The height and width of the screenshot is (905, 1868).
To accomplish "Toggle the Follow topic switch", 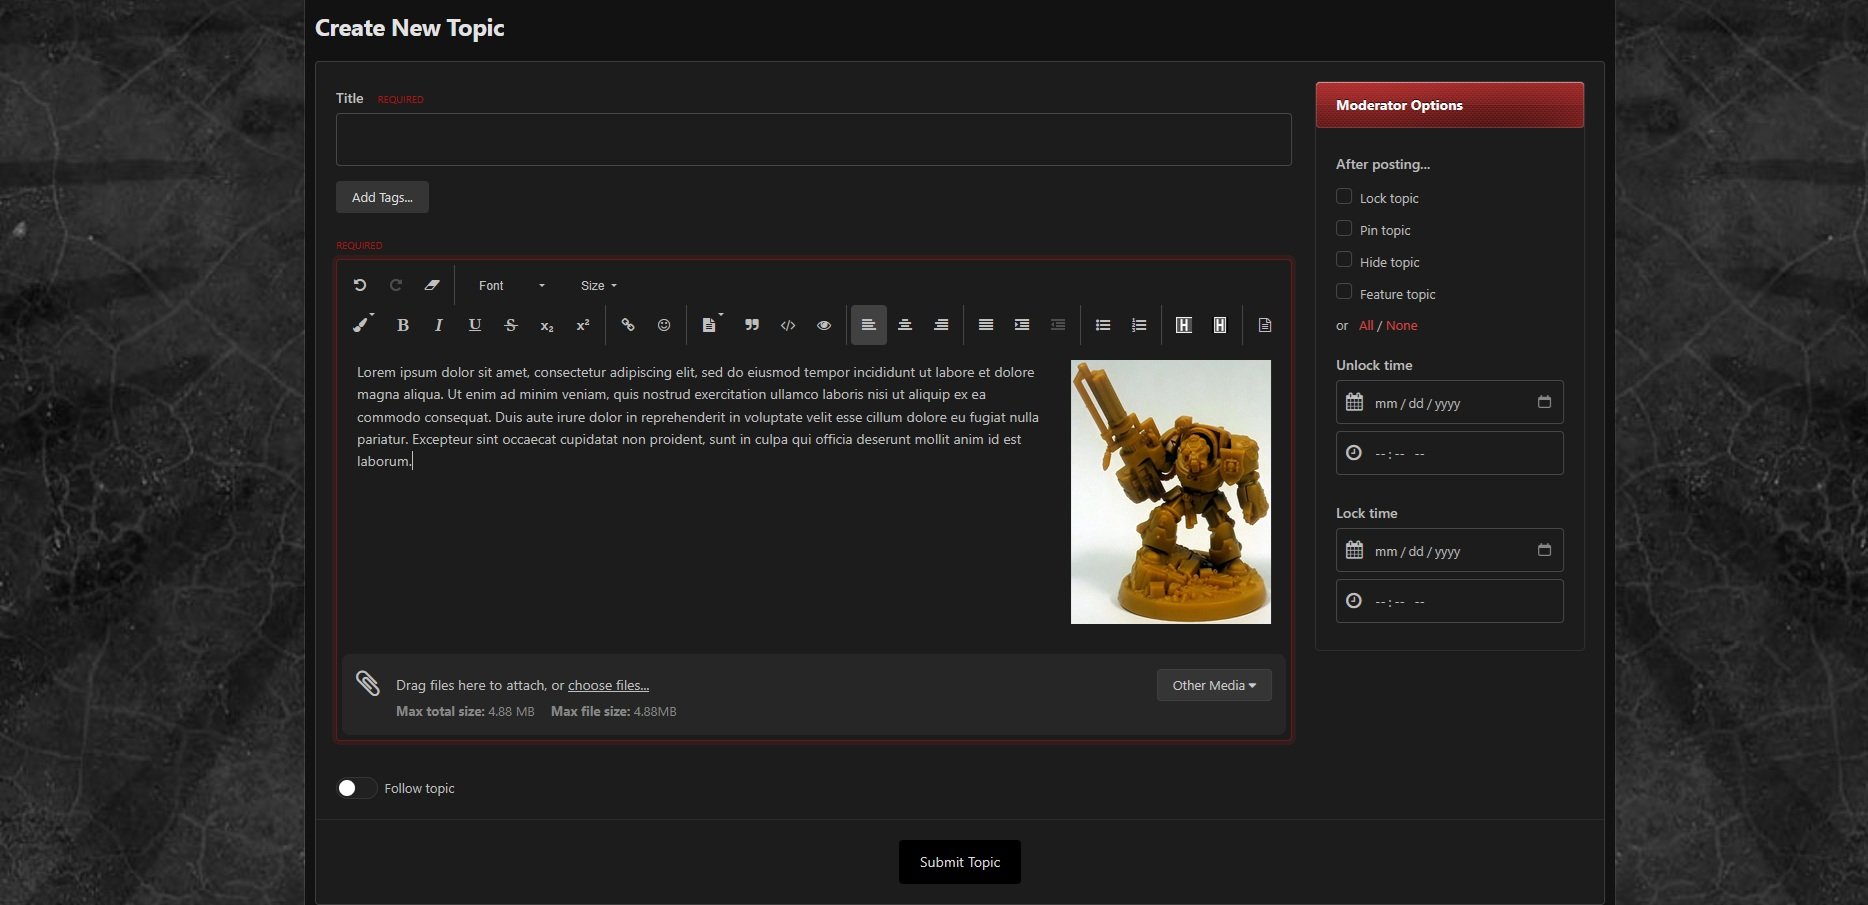I will pos(356,788).
